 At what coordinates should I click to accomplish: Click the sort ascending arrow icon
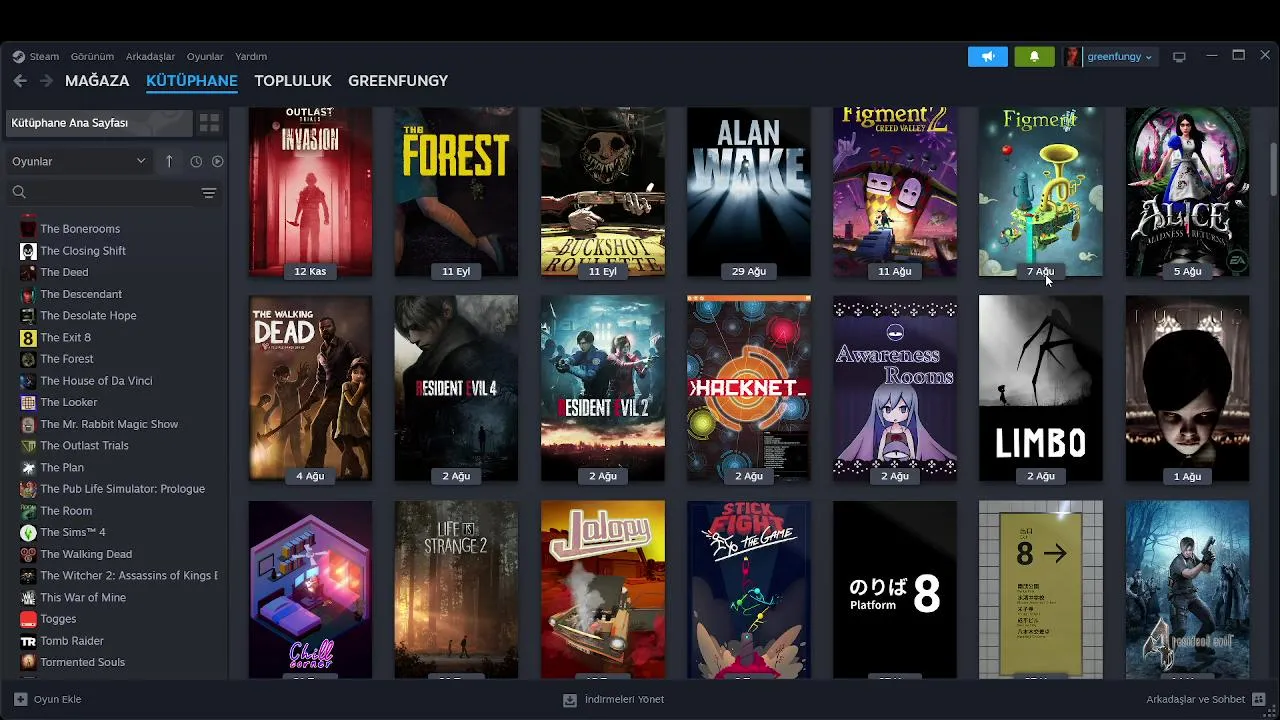point(169,161)
